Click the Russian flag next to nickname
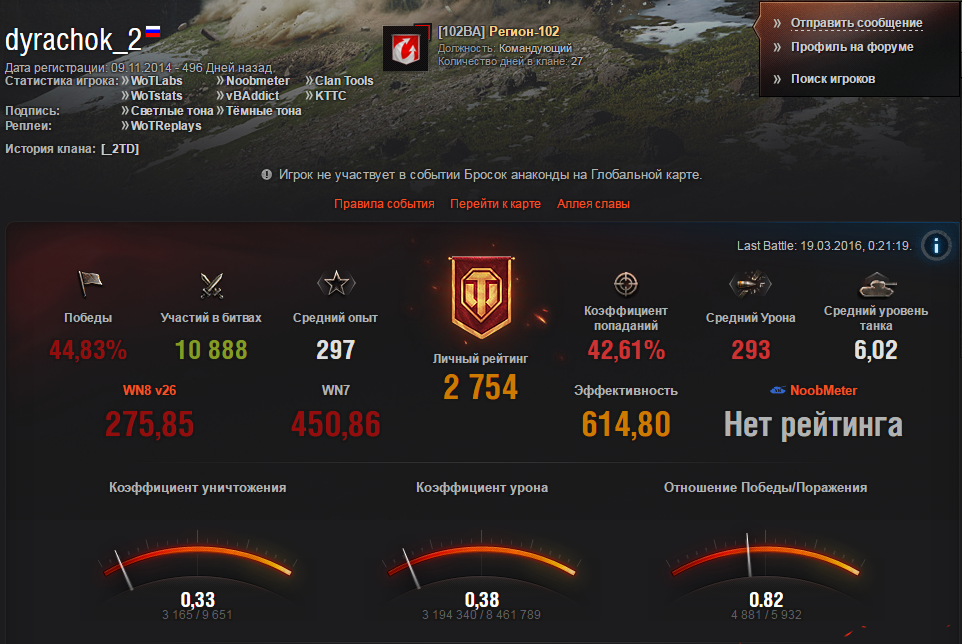 point(153,32)
